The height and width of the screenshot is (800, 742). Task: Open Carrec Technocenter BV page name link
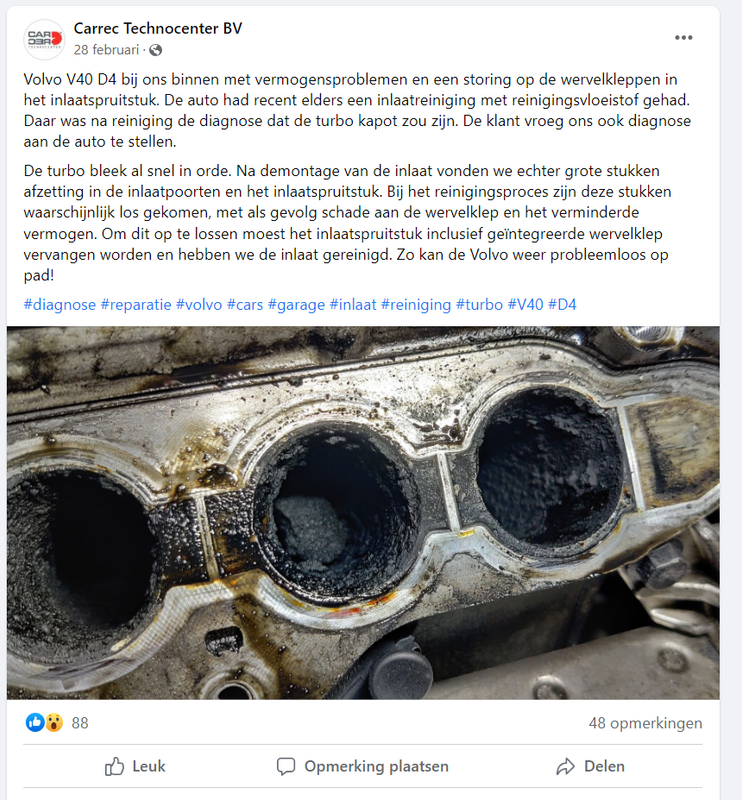click(x=158, y=29)
